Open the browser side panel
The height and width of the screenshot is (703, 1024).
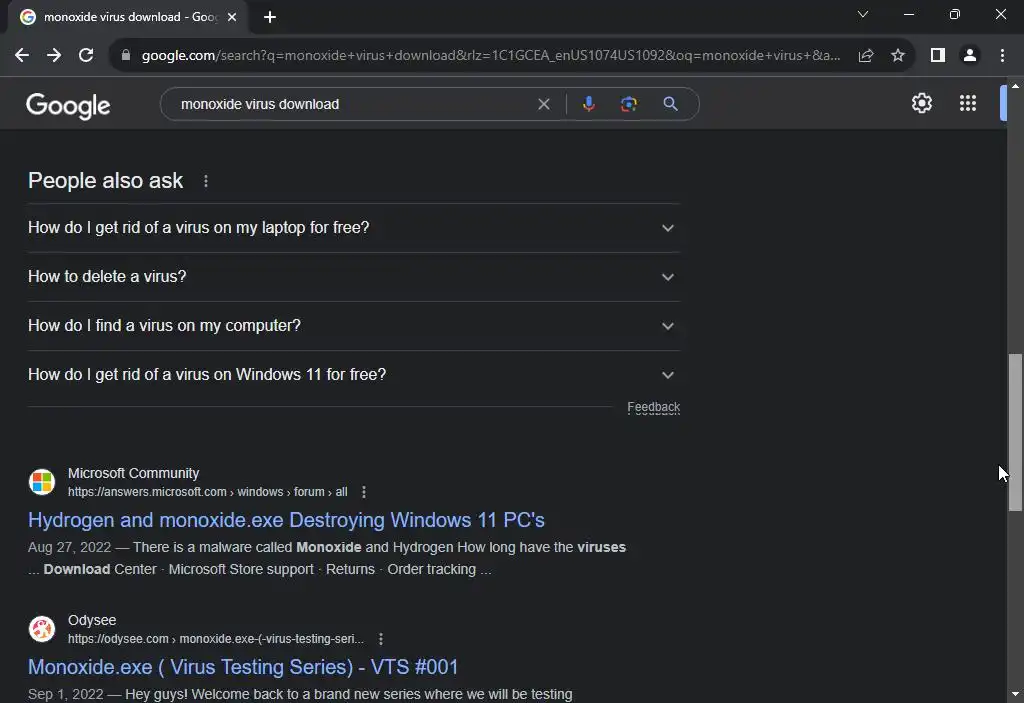[x=938, y=56]
